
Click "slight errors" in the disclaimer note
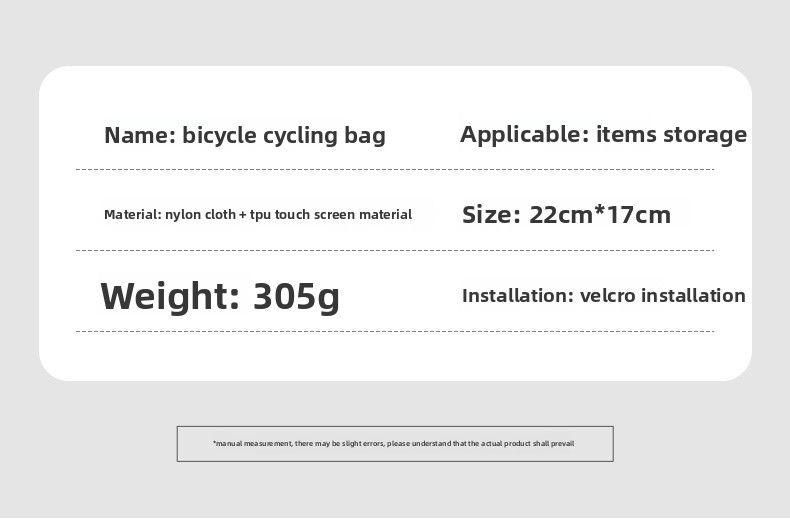point(362,443)
